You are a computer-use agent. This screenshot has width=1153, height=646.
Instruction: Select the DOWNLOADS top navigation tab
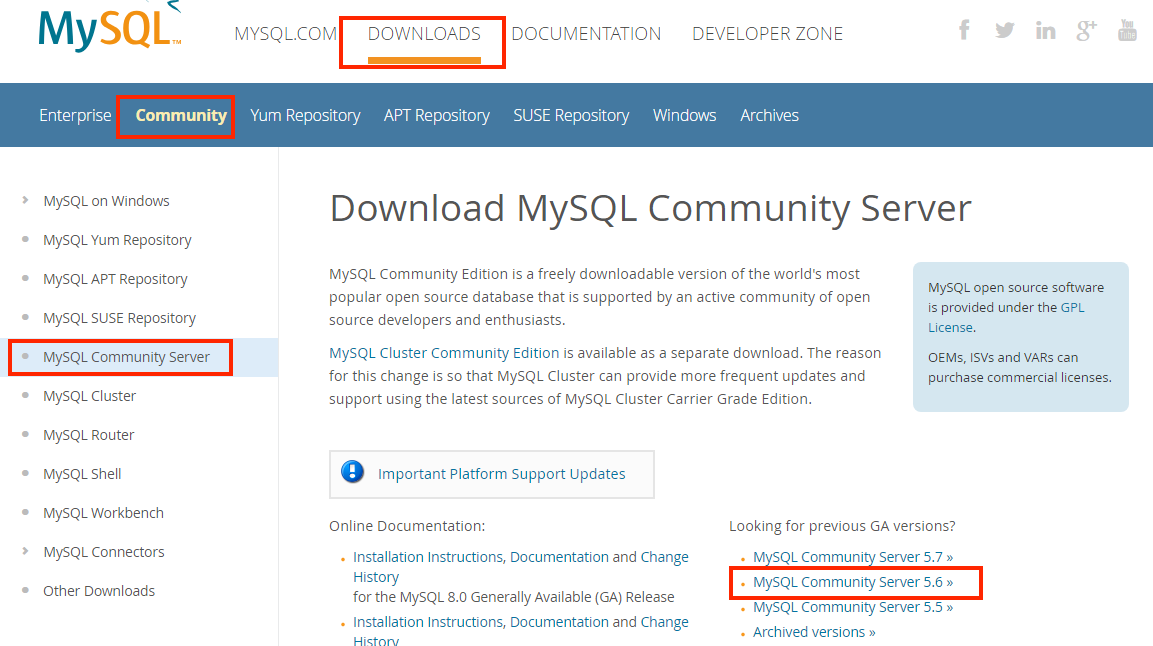(424, 34)
